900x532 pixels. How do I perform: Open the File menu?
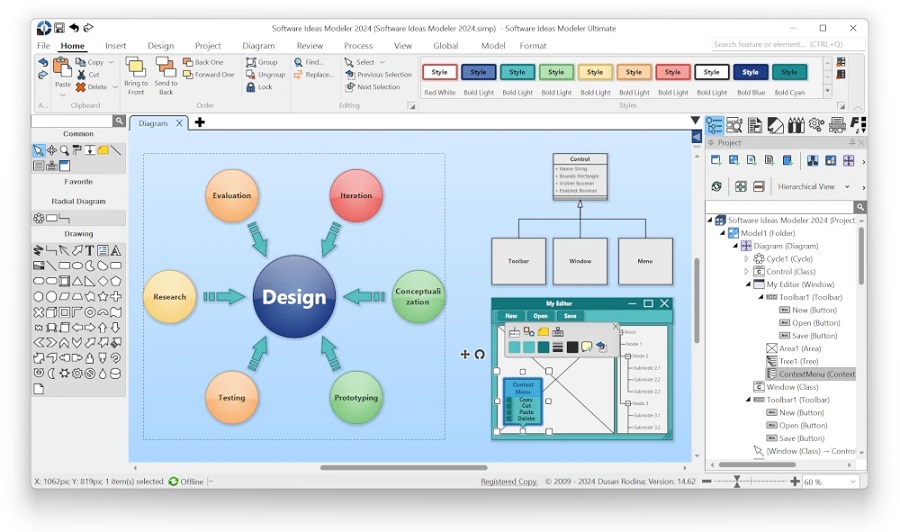pyautogui.click(x=43, y=45)
